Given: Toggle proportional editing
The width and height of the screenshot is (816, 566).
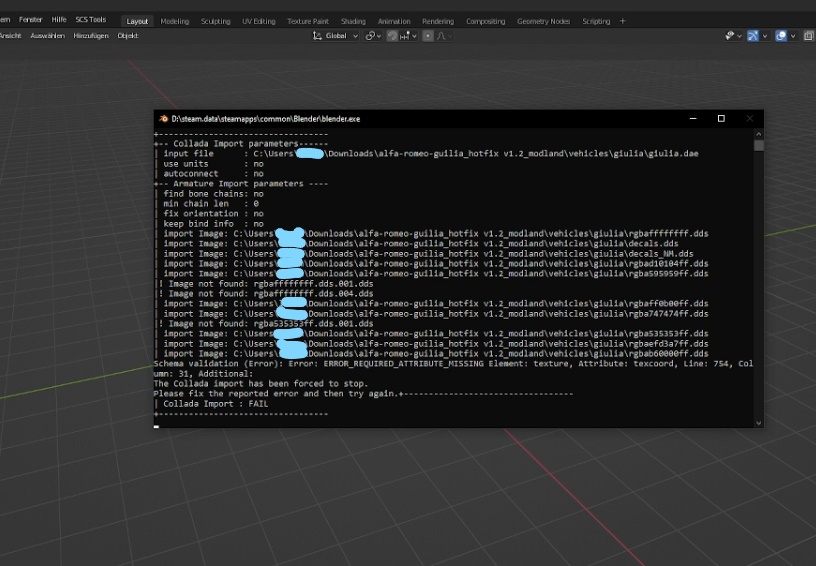Looking at the screenshot, I should (428, 36).
